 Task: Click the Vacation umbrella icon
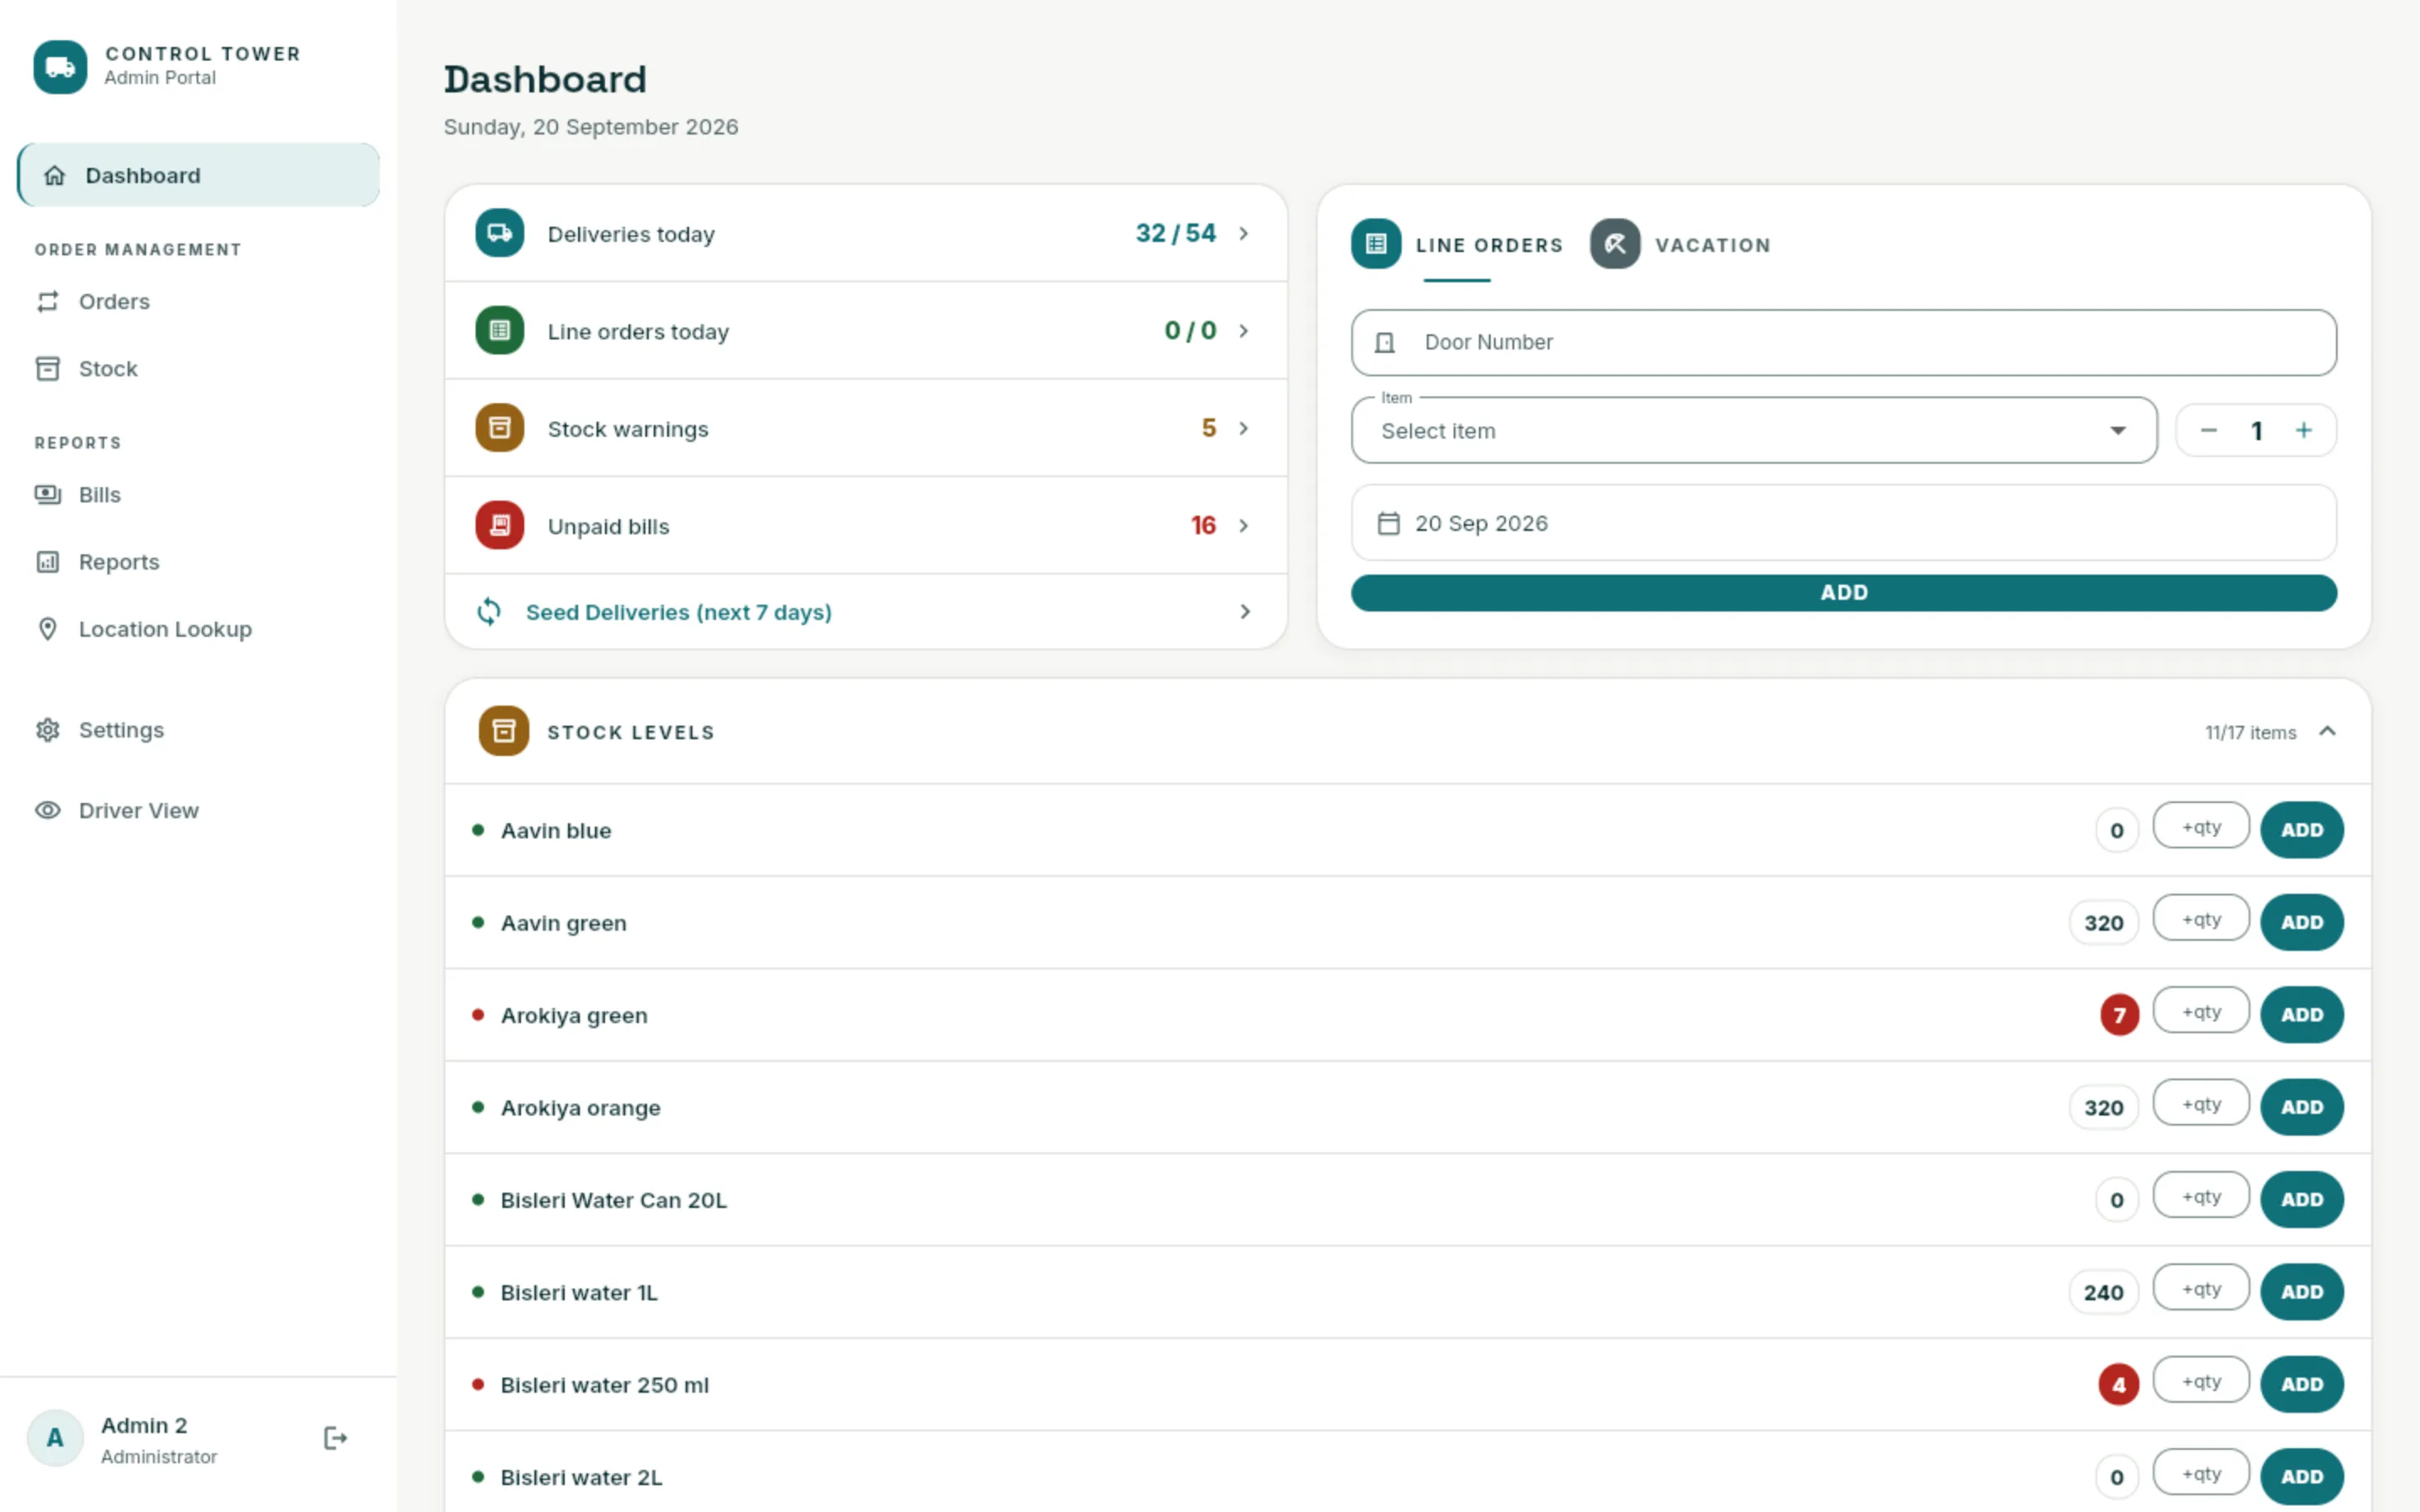[1615, 244]
